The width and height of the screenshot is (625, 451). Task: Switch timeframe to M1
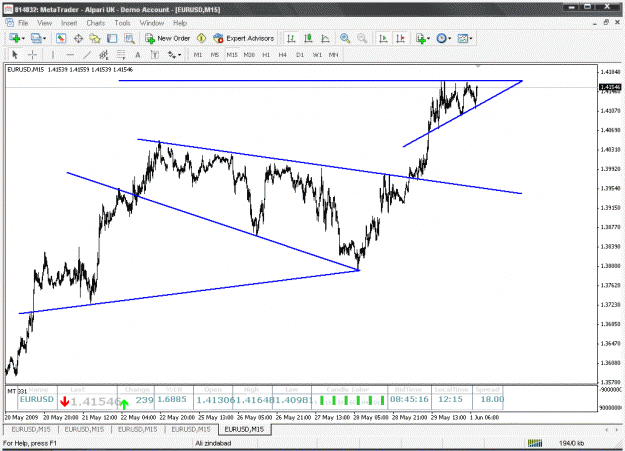198,55
